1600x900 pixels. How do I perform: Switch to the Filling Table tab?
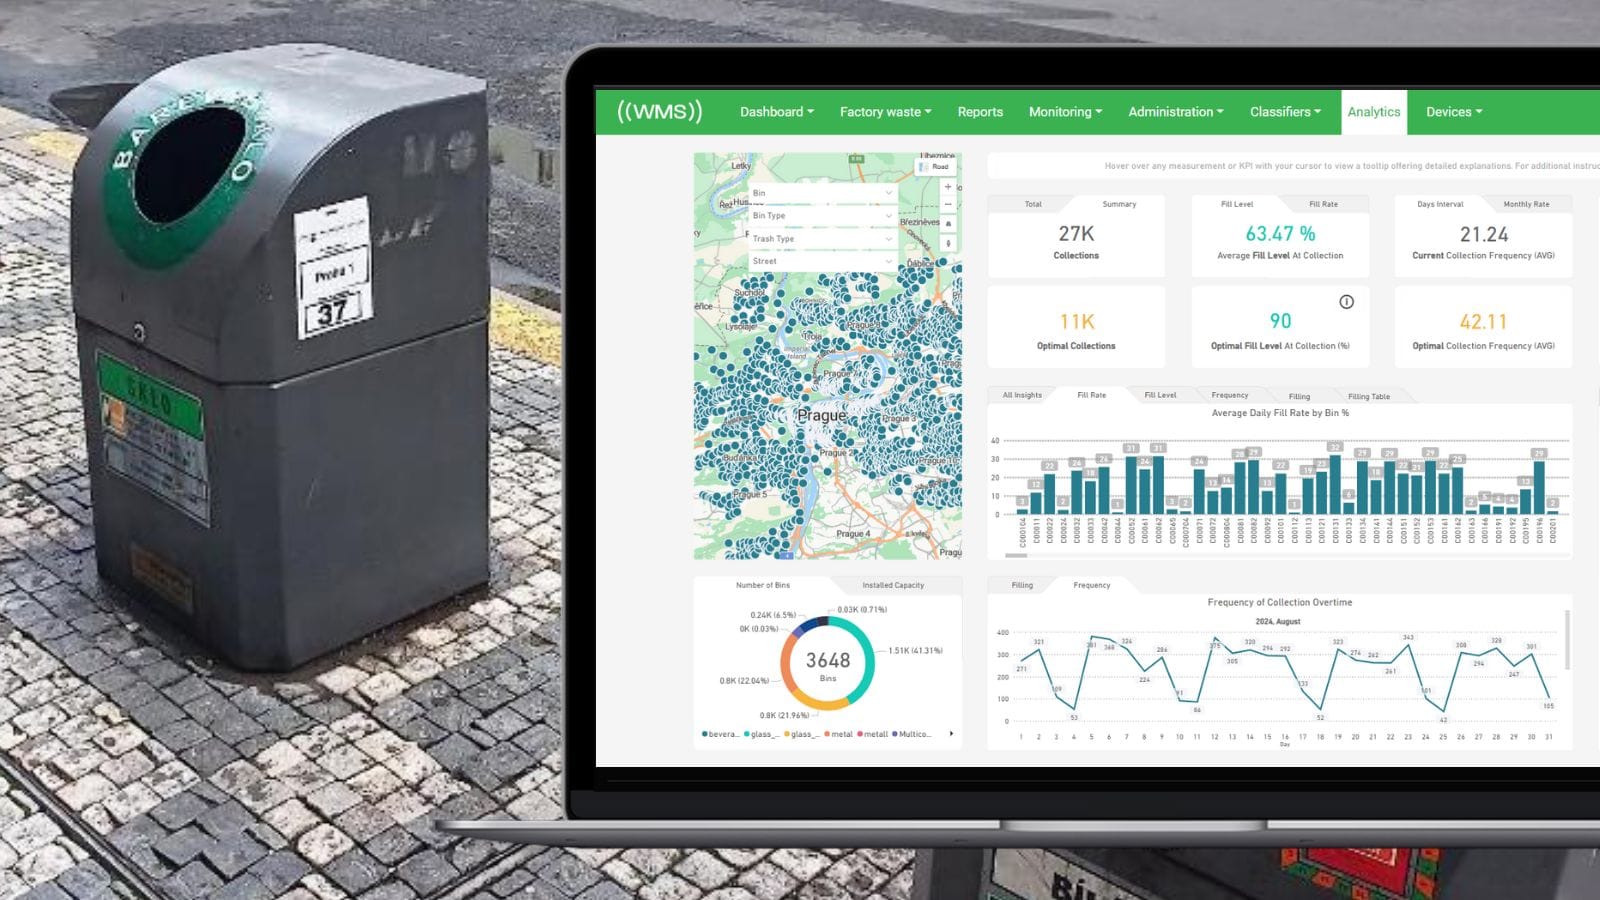[1368, 396]
